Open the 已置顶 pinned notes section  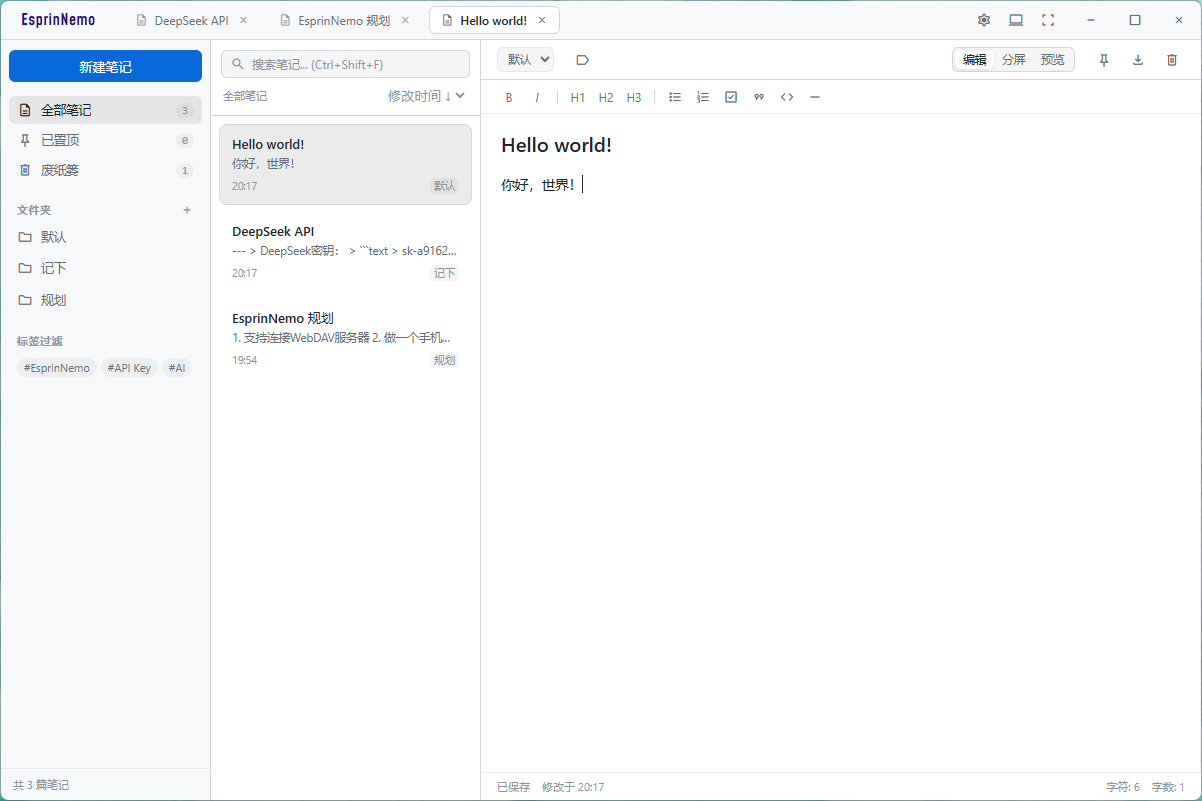[x=105, y=140]
